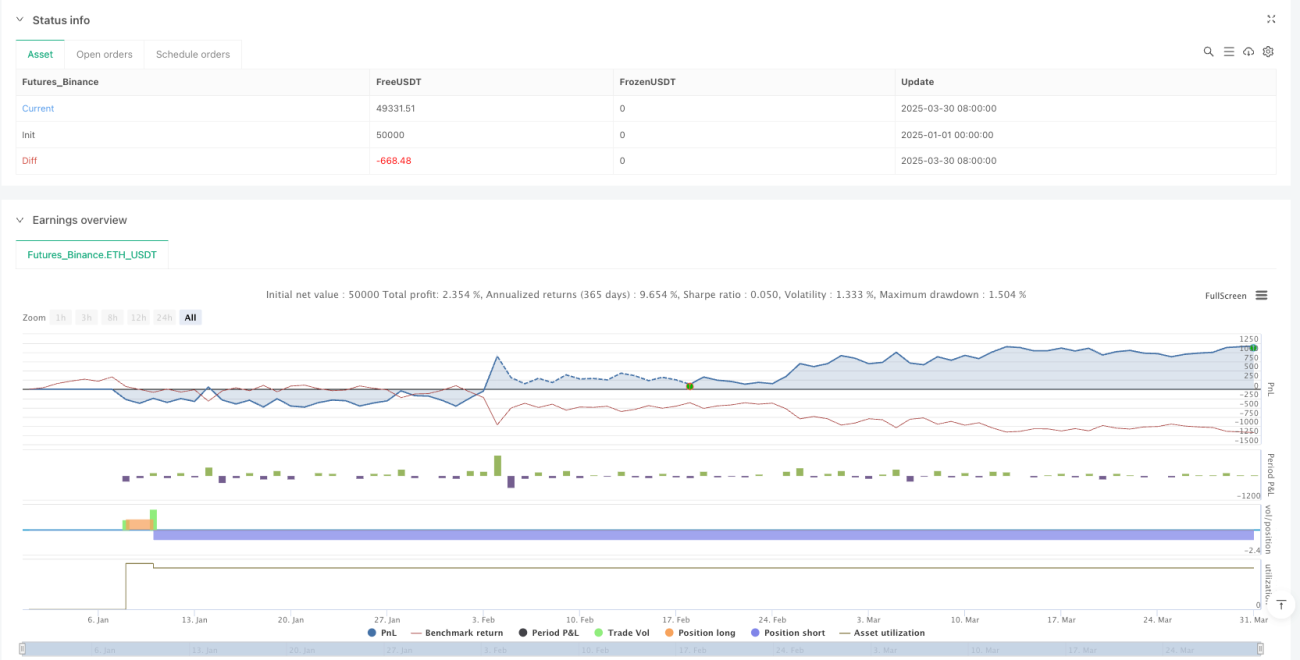
Task: Open the settings gear icon
Action: [x=1268, y=52]
